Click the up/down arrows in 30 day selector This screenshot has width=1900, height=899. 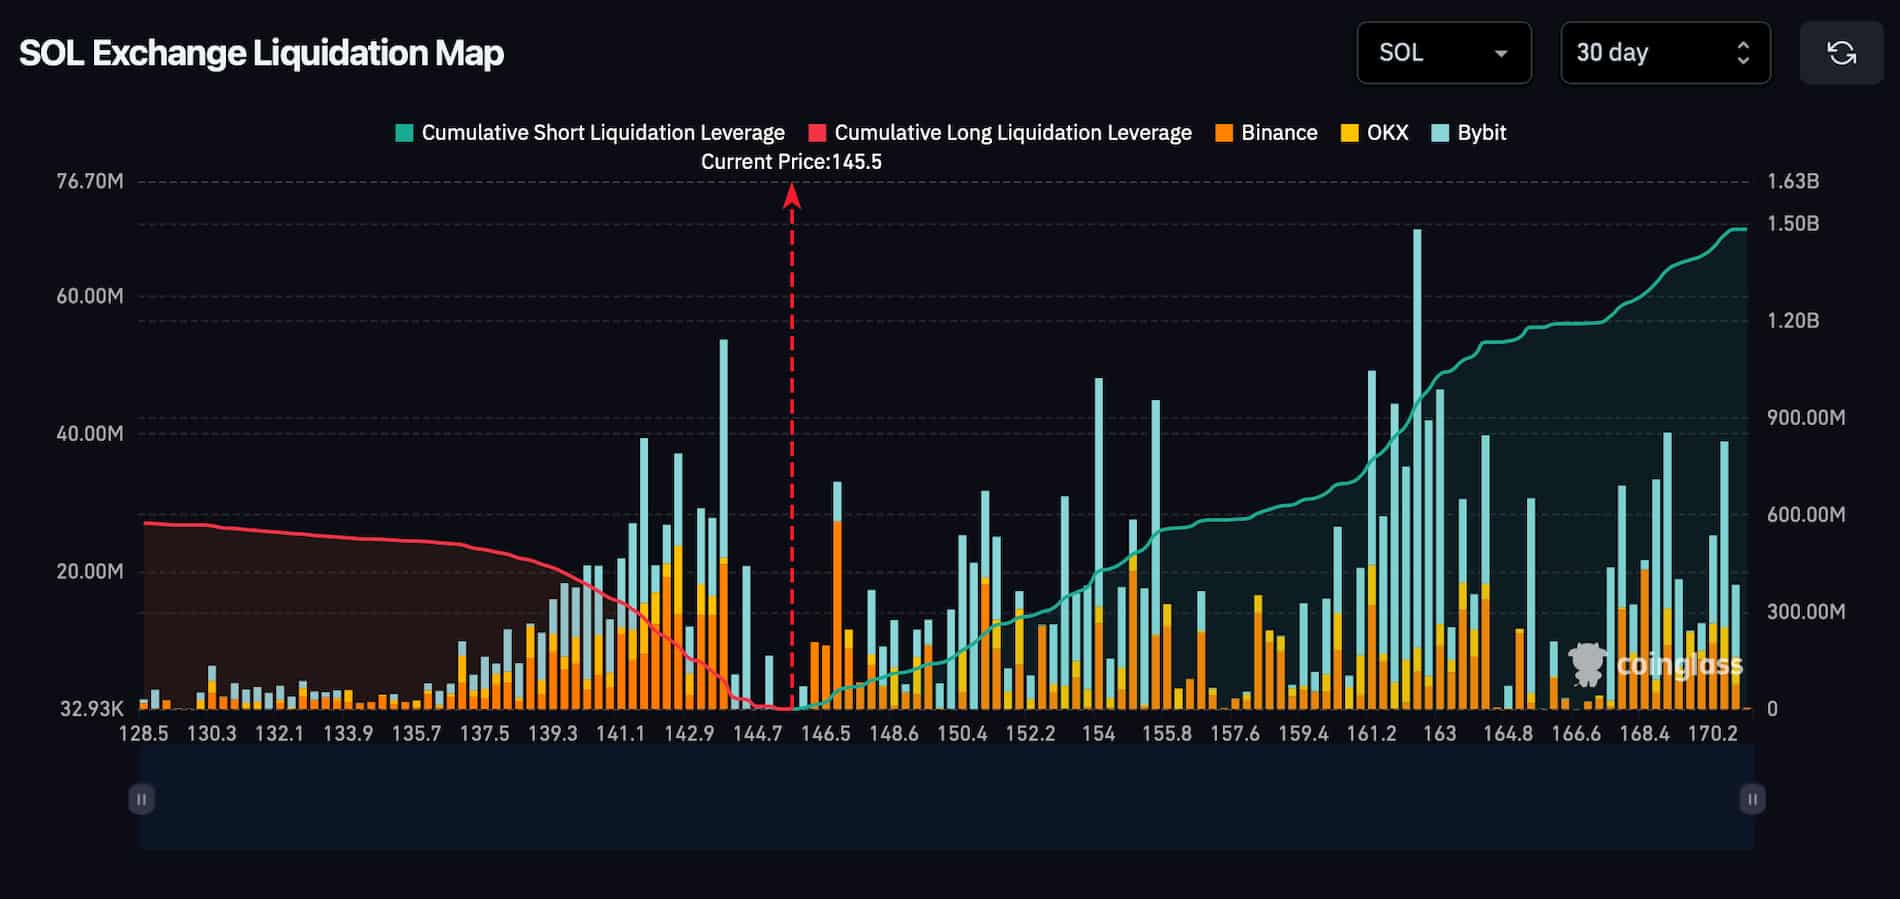tap(1743, 53)
